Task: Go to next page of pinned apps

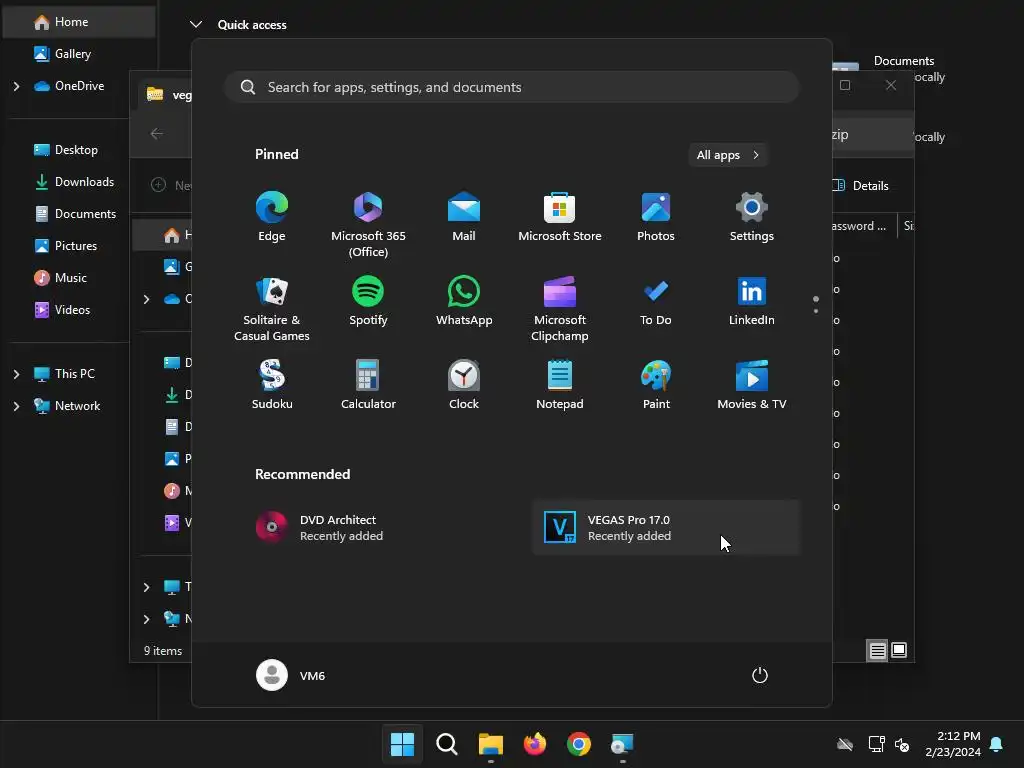Action: point(816,310)
